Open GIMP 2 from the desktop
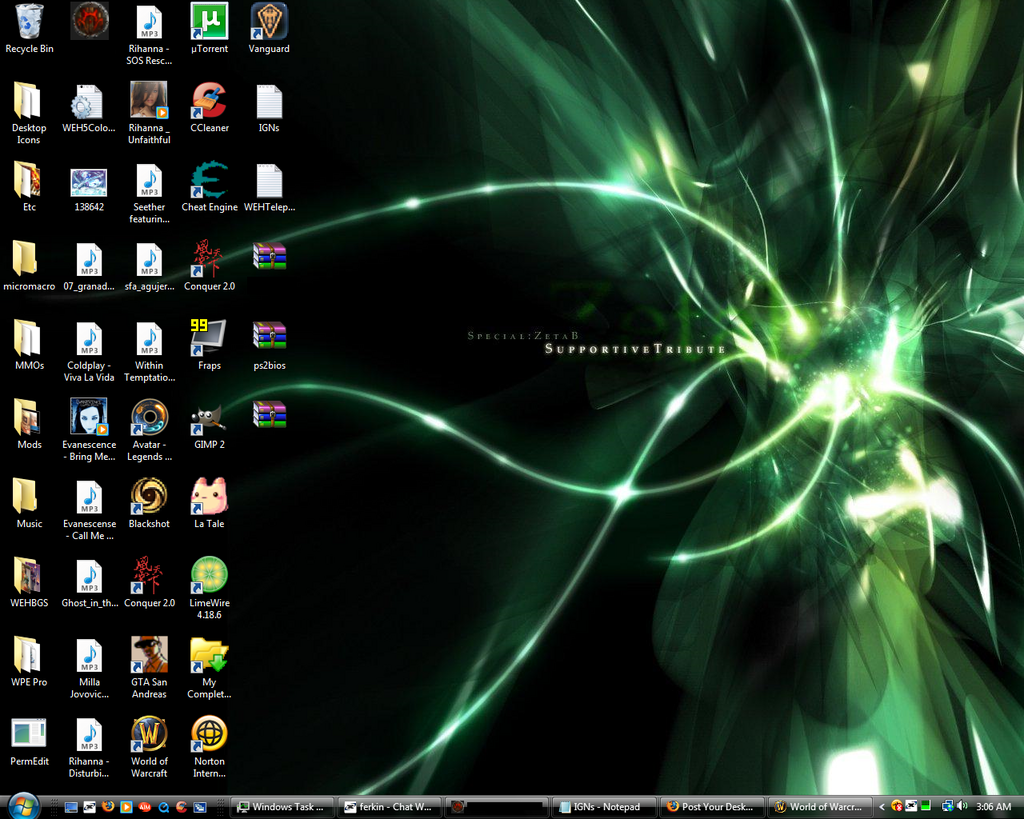 (209, 418)
